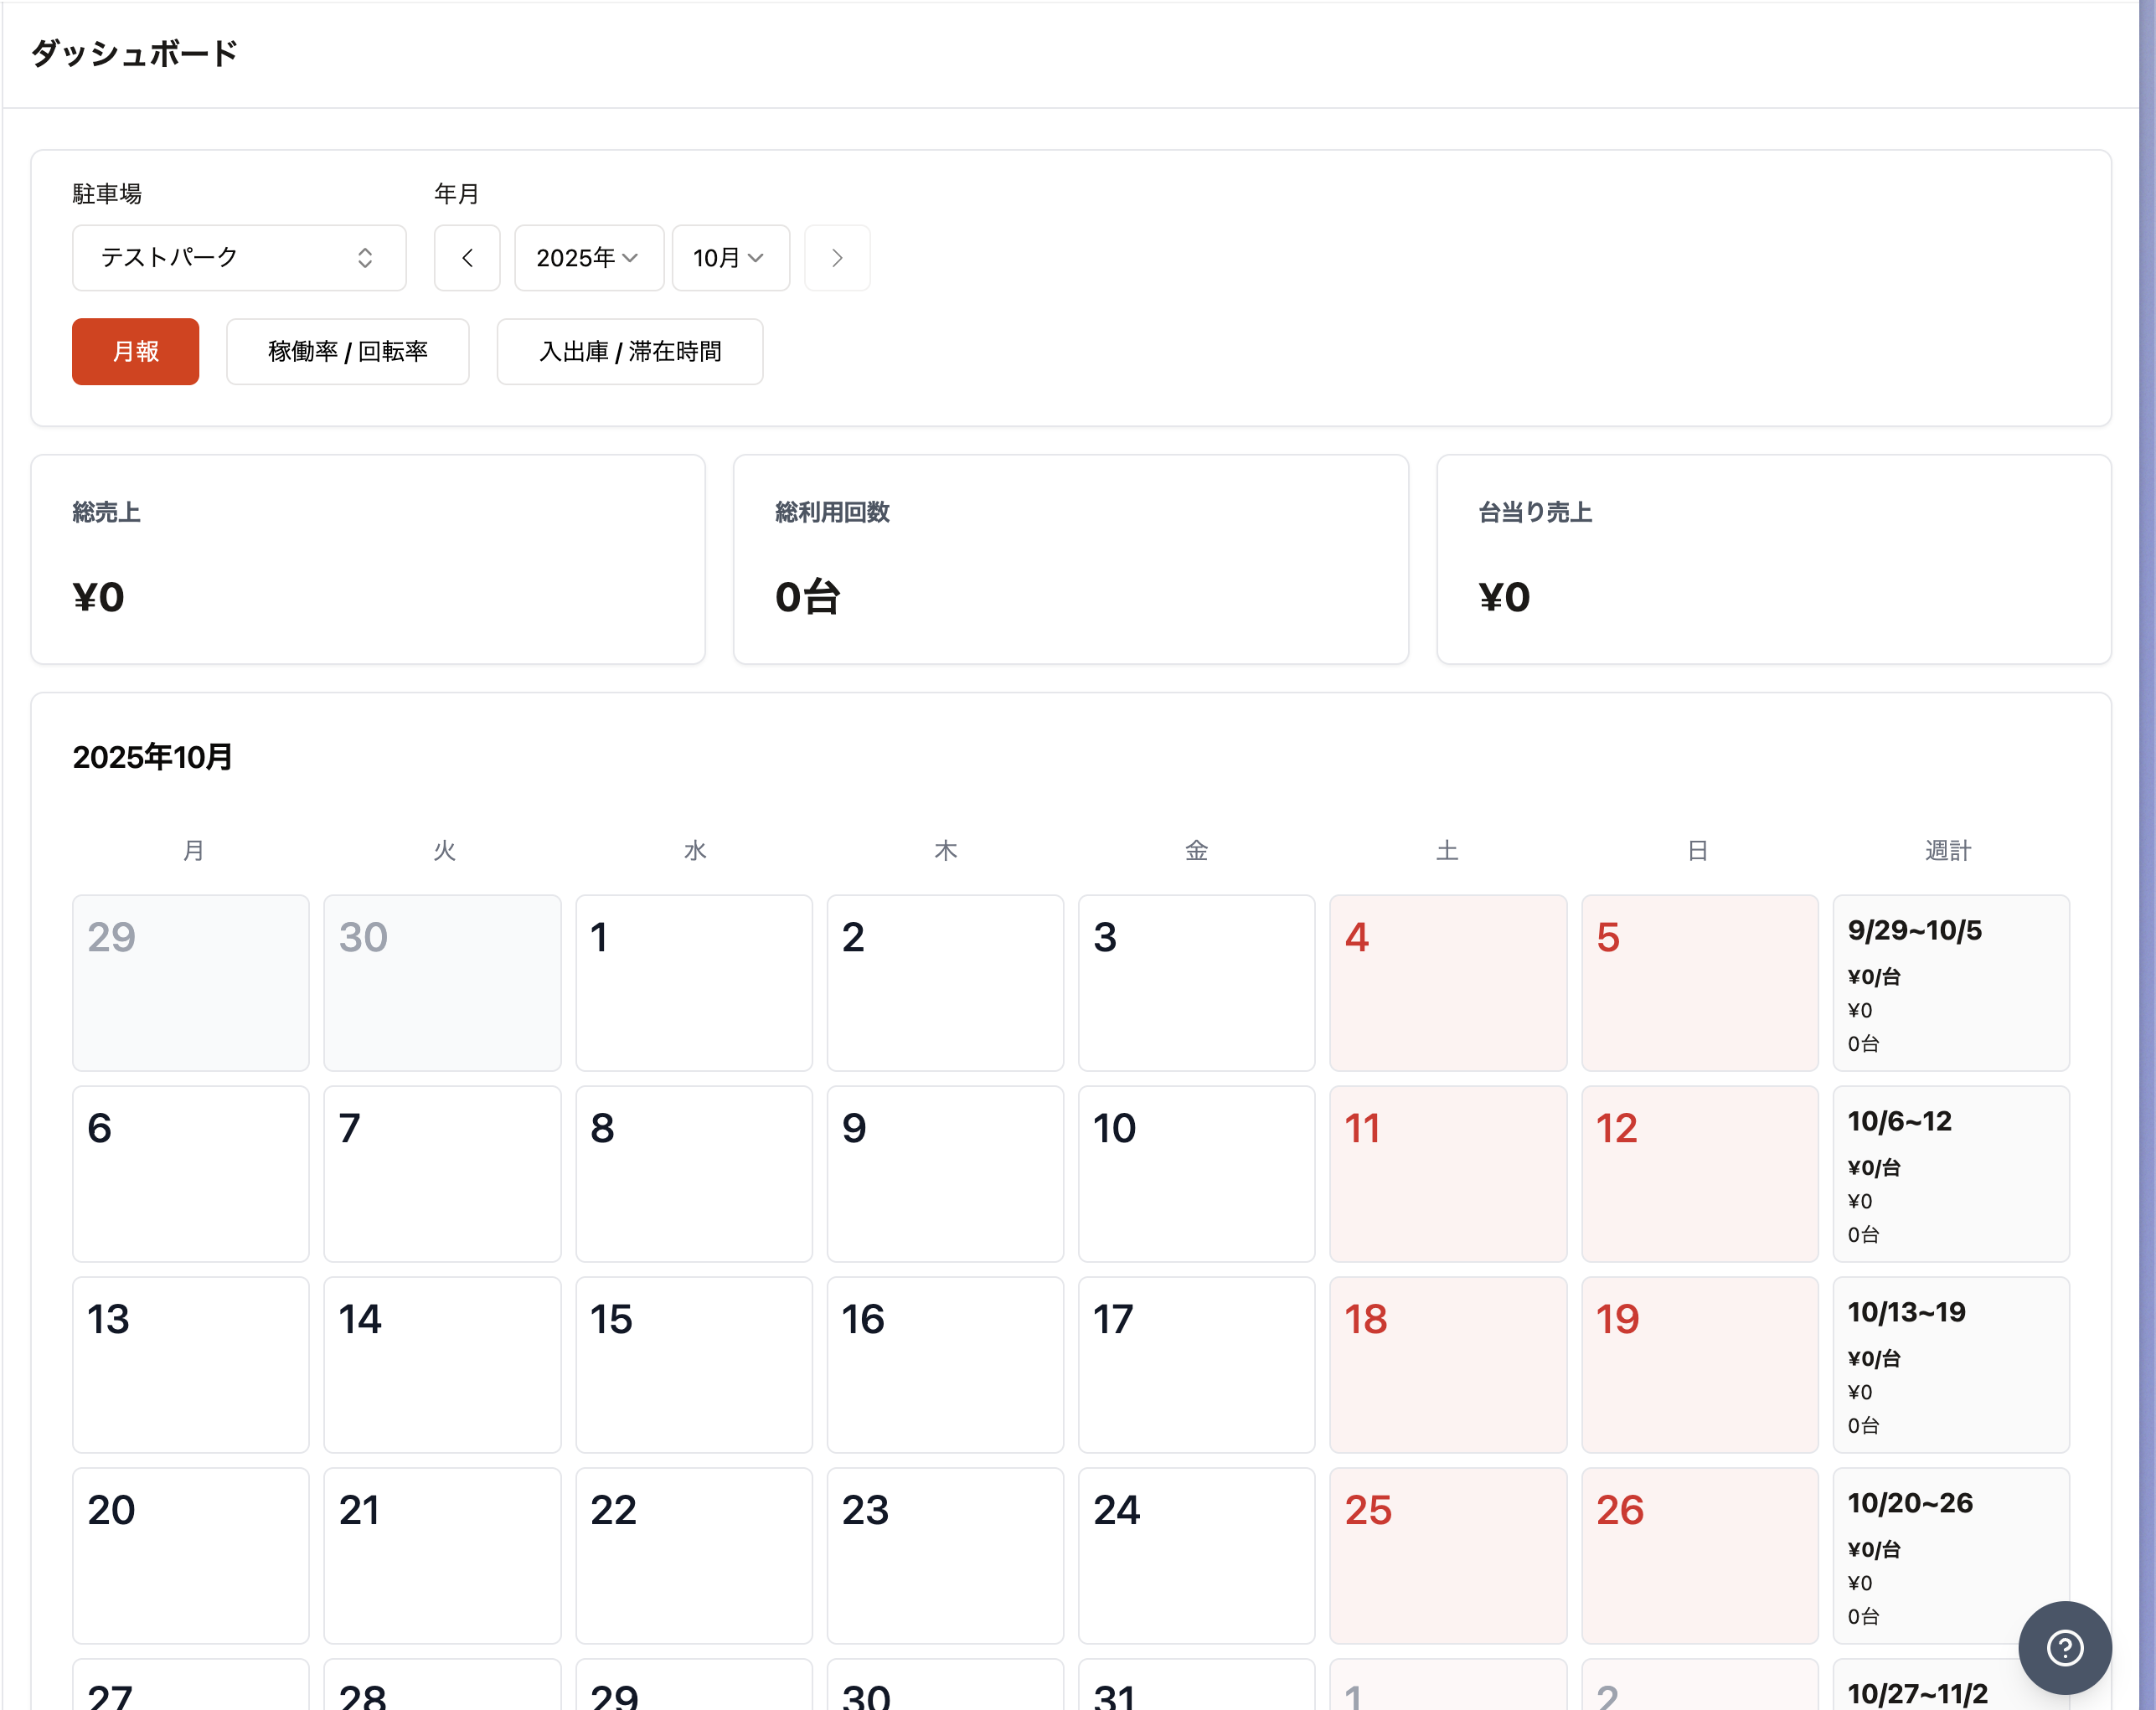Image resolution: width=2156 pixels, height=1710 pixels.
Task: Select Saturday October 4 cell
Action: [1447, 982]
